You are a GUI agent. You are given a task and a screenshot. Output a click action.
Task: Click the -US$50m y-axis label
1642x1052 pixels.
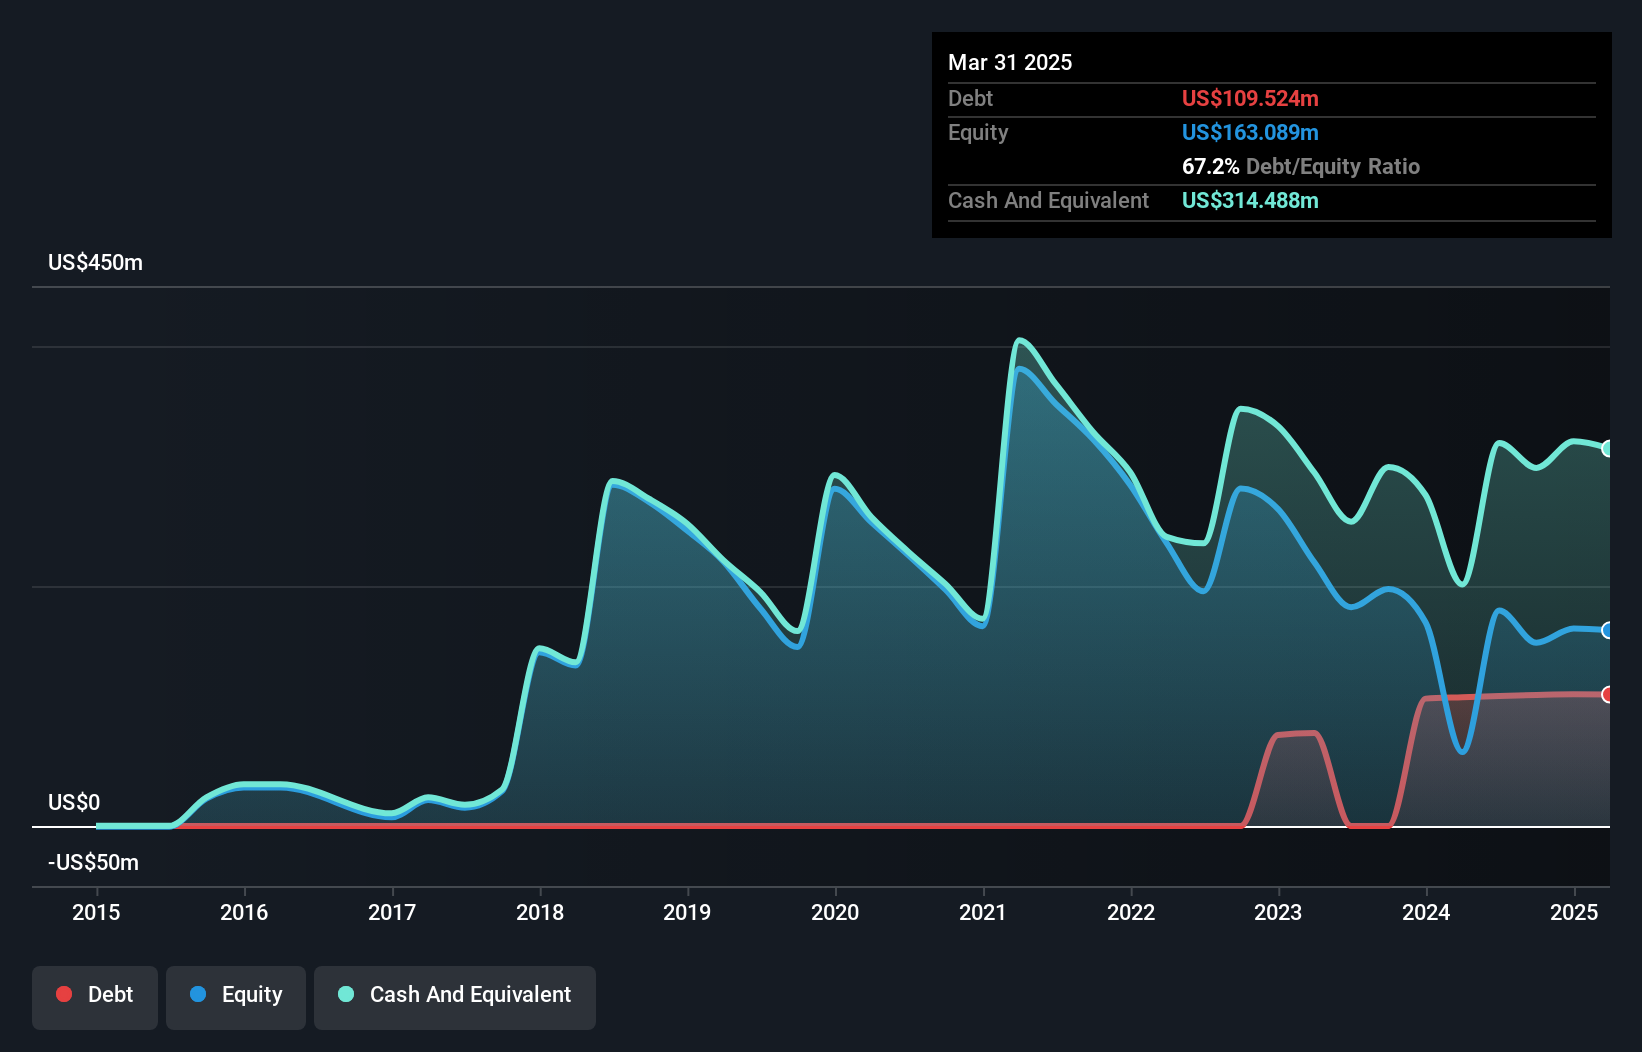point(93,862)
